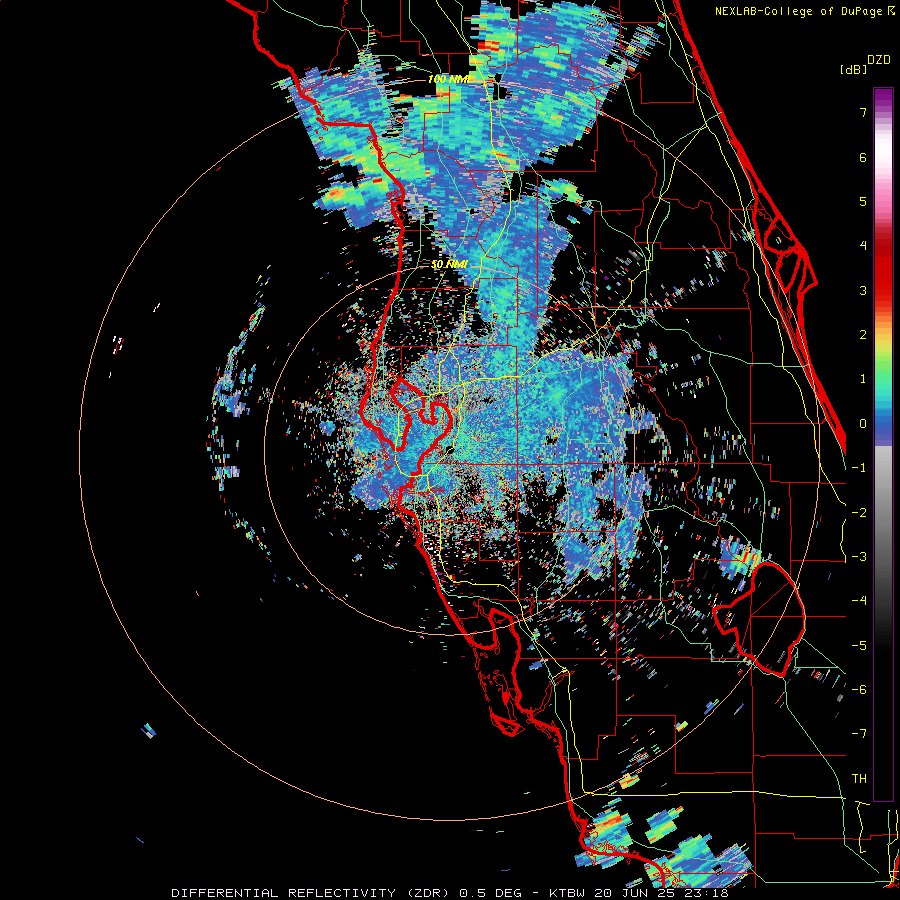This screenshot has width=900, height=900.
Task: Click the [dB] unit label
Action: (x=853, y=69)
